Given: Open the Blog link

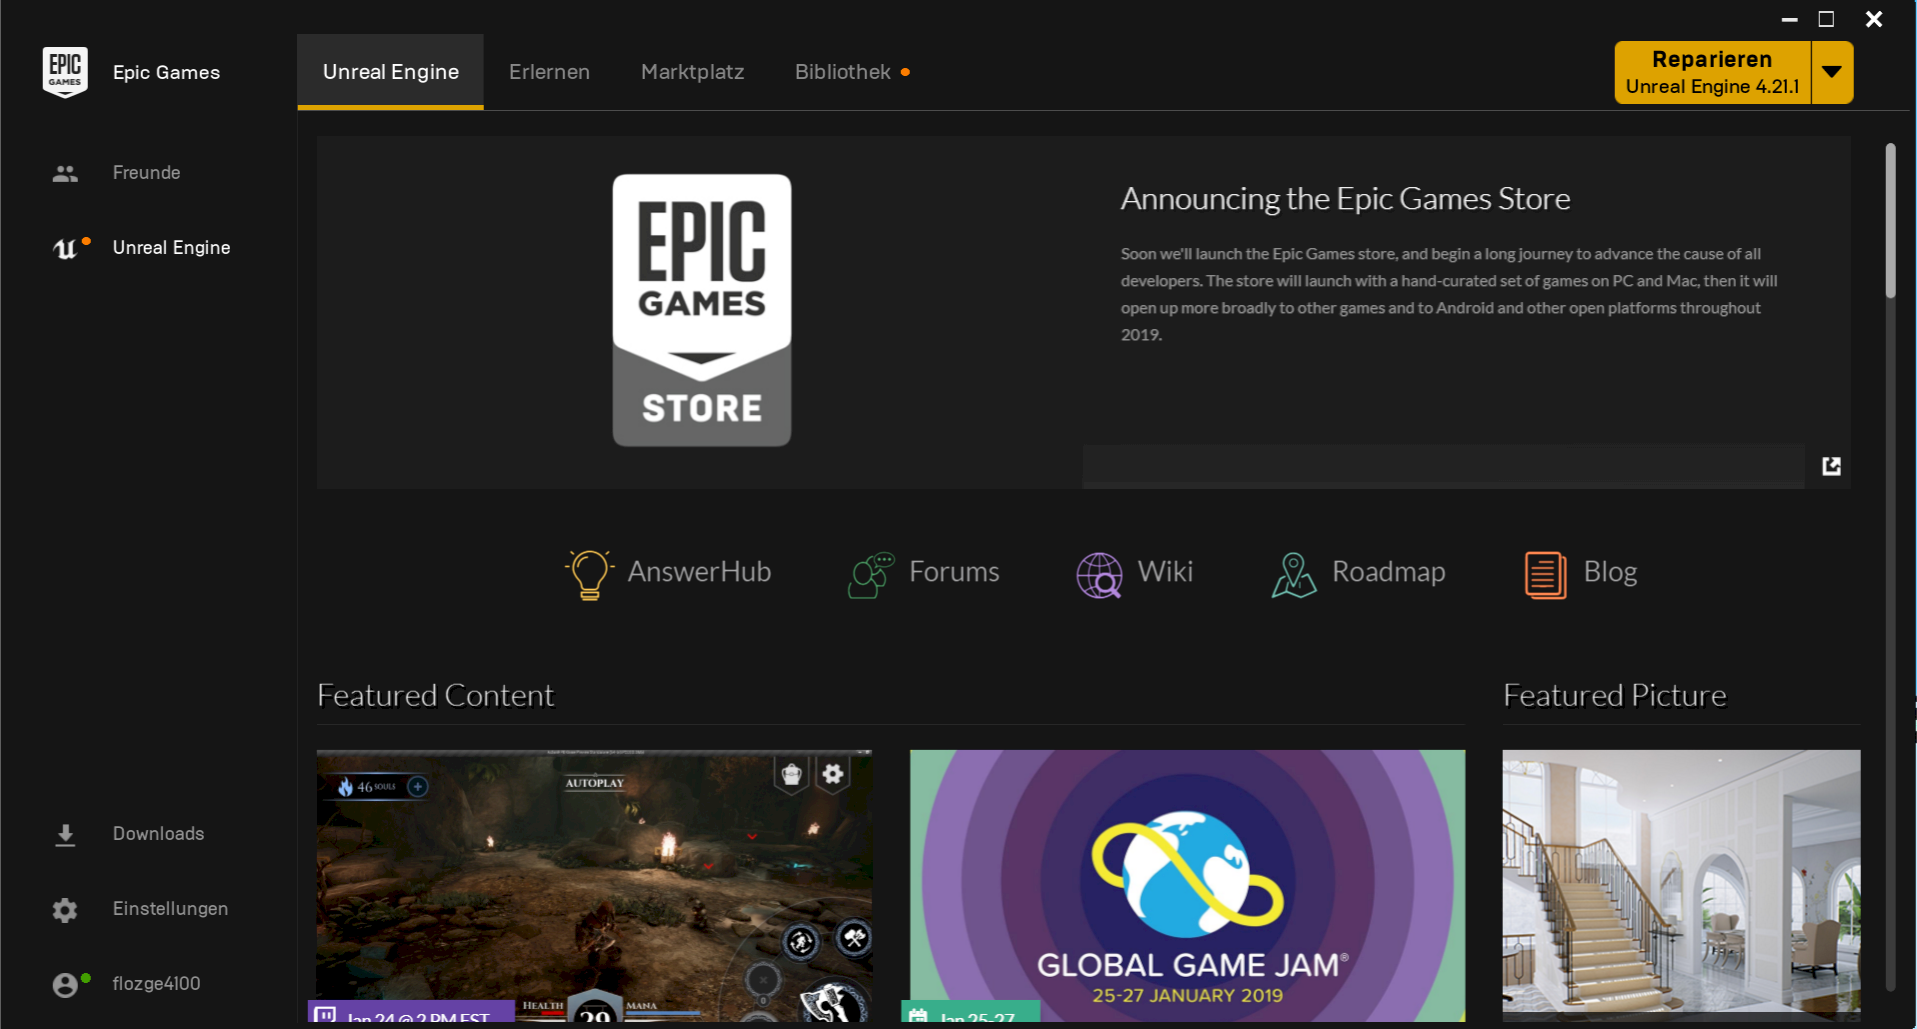Looking at the screenshot, I should point(1610,572).
